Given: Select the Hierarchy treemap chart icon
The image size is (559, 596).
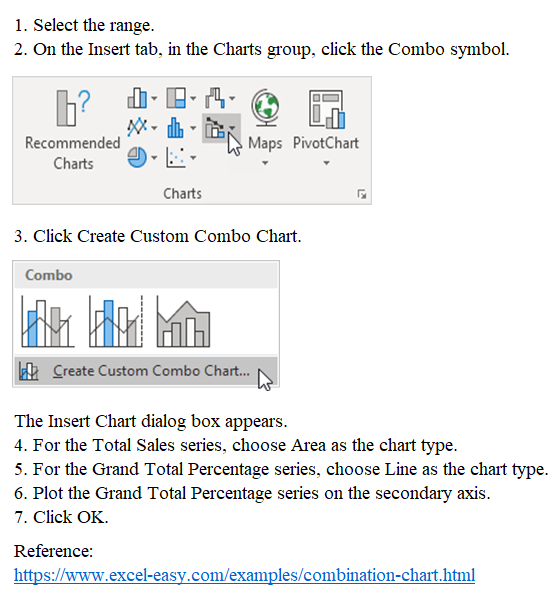Looking at the screenshot, I should pyautogui.click(x=176, y=98).
